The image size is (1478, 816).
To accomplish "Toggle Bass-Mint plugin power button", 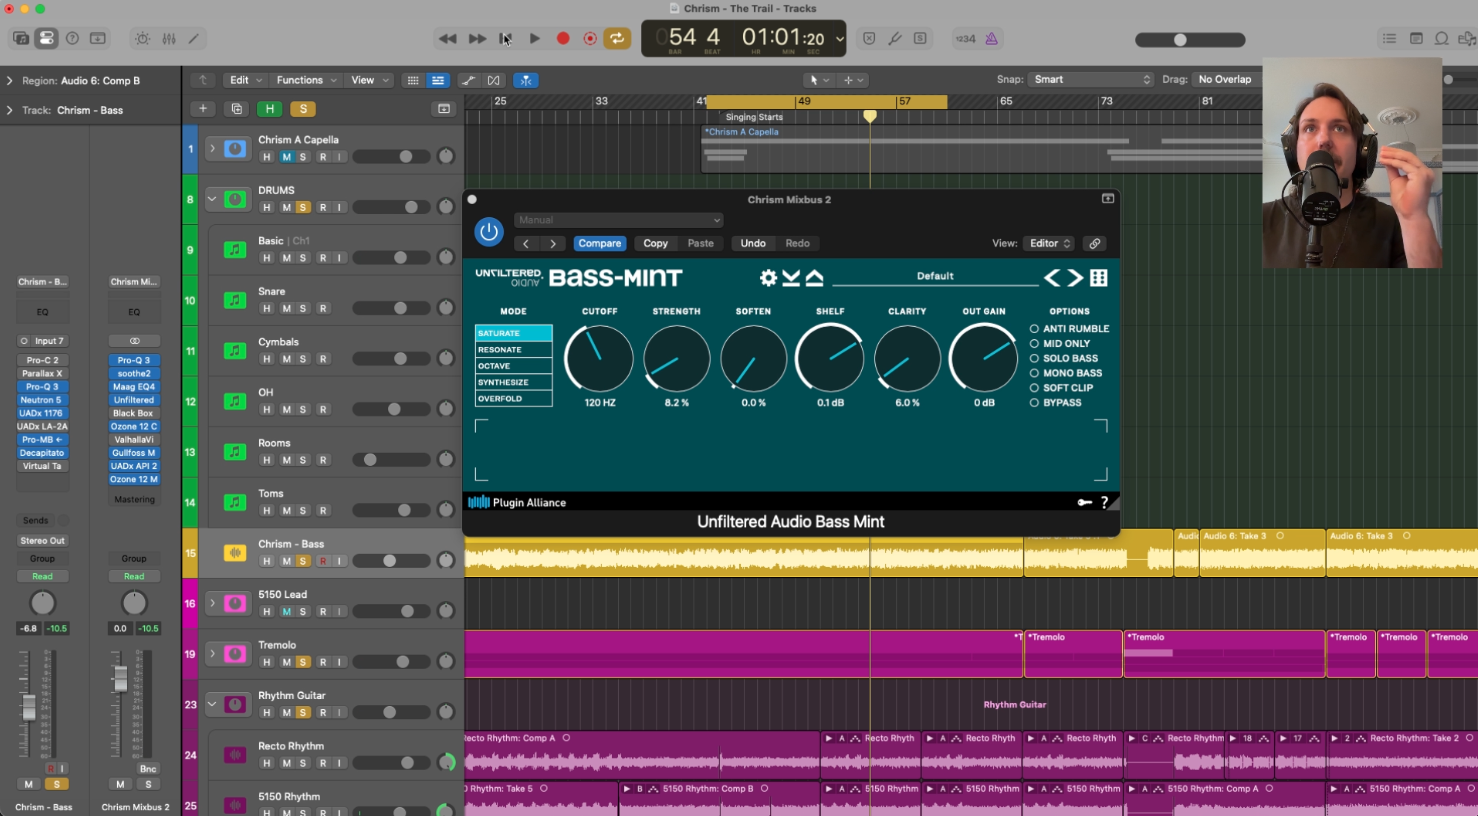I will pos(489,232).
